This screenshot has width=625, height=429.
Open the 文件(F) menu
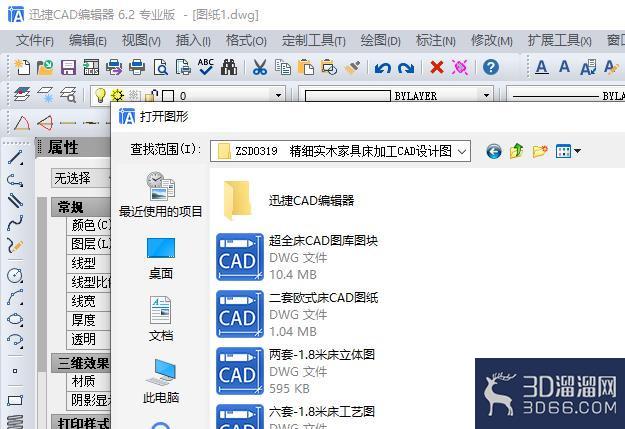(x=35, y=40)
